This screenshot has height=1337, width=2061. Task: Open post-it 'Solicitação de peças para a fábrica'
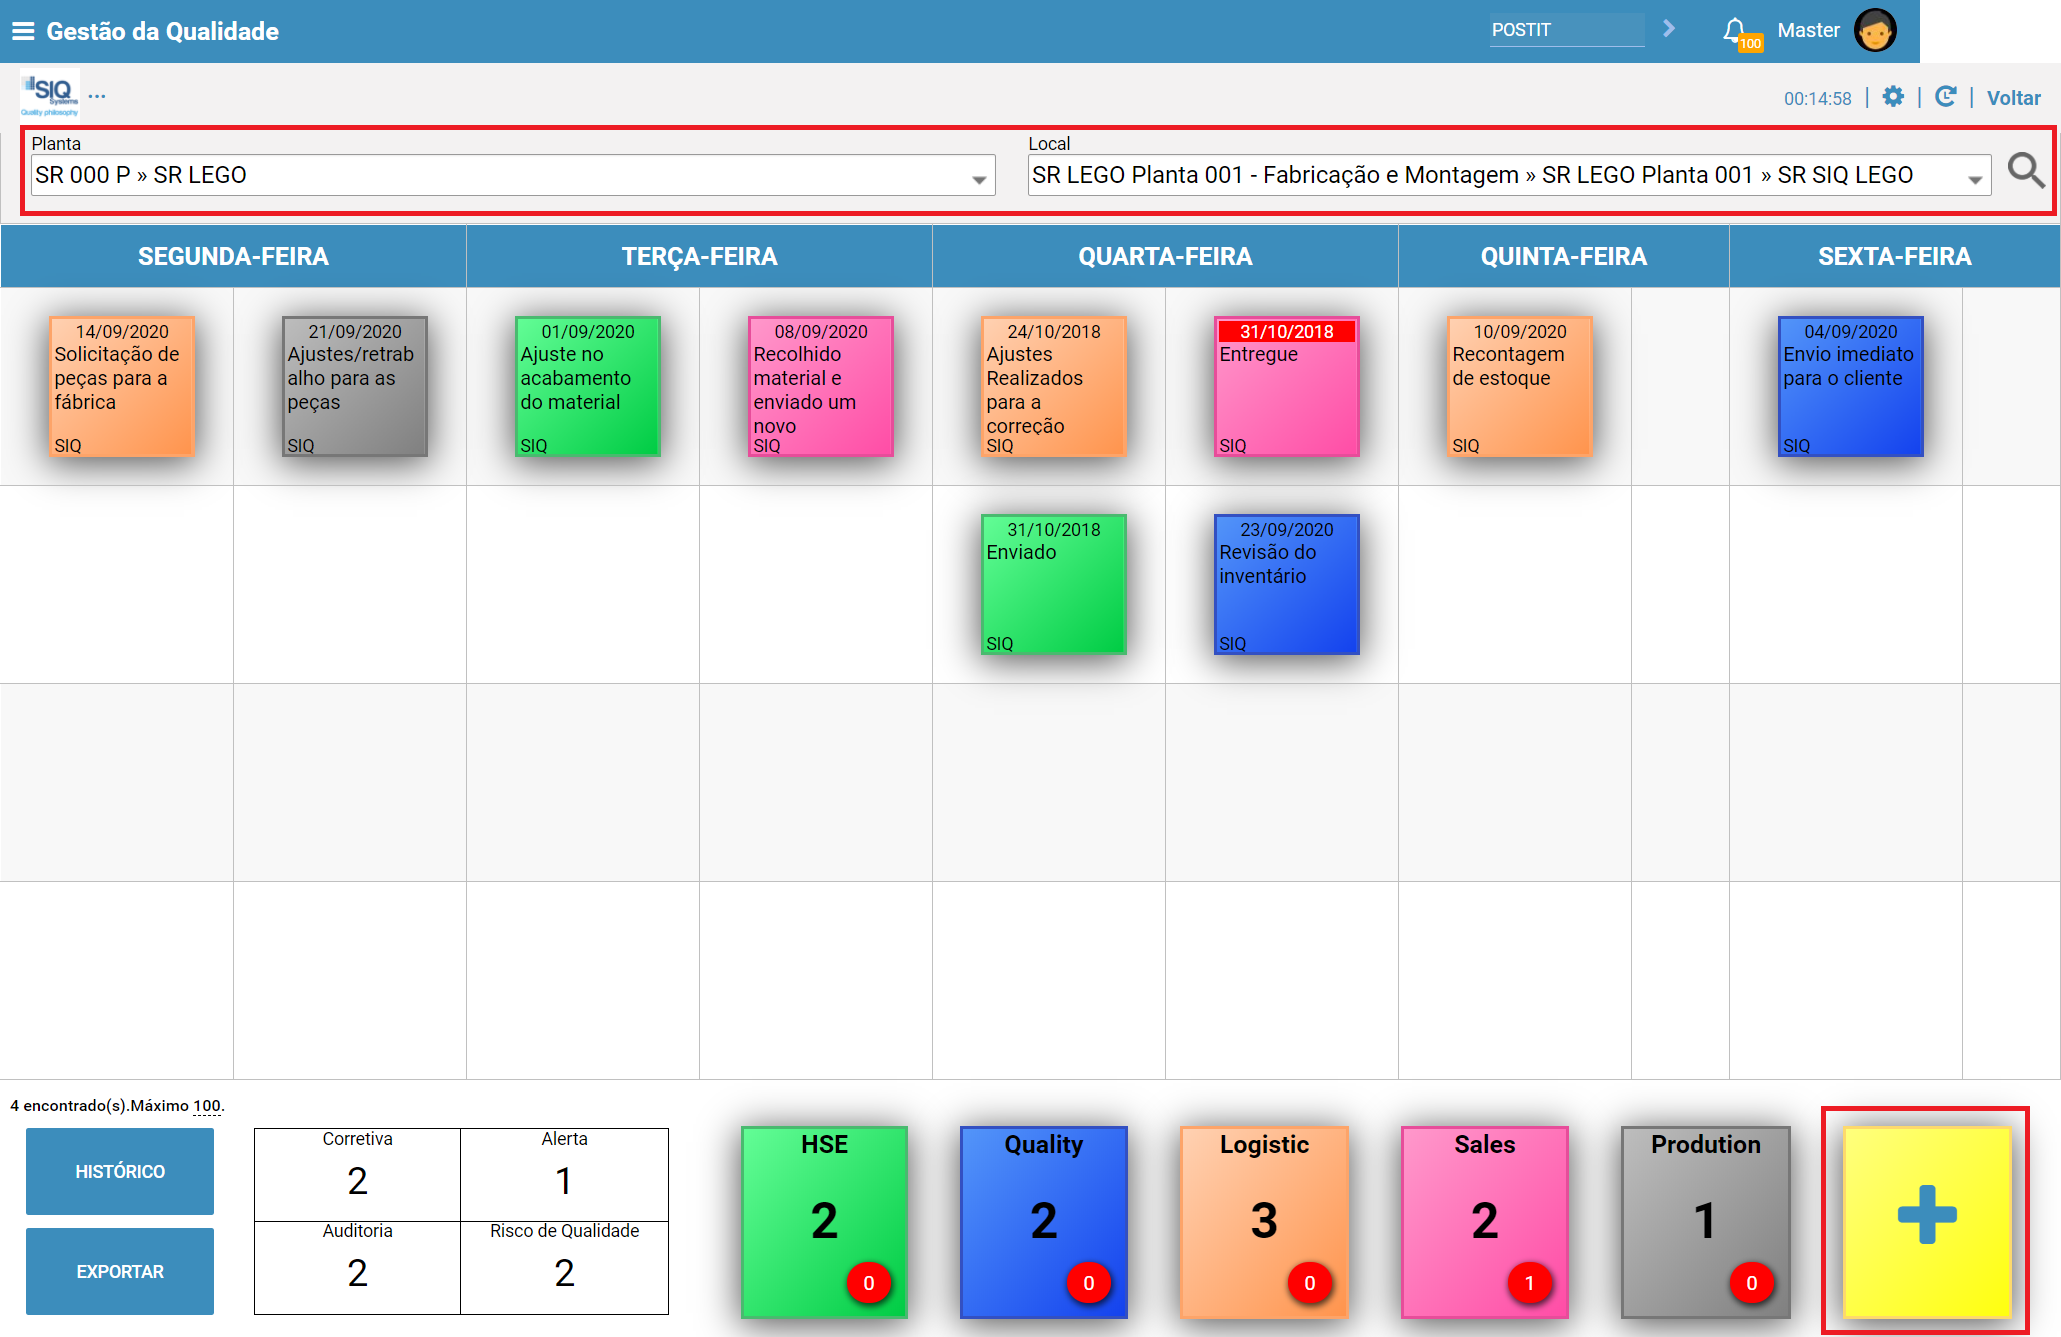click(x=122, y=387)
